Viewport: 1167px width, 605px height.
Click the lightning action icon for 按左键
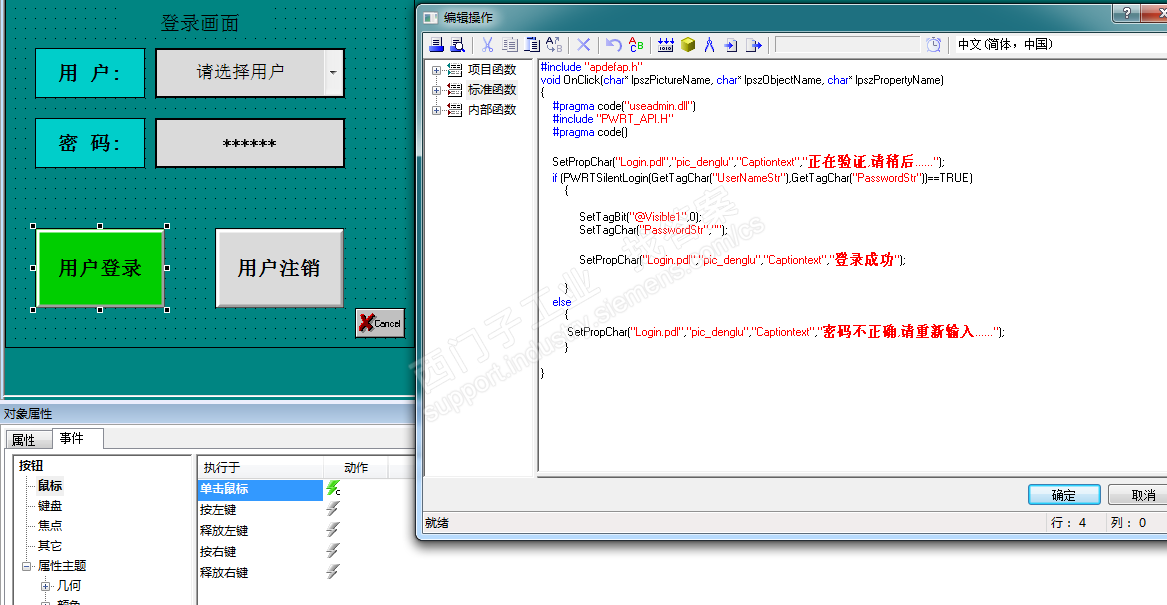coord(333,509)
